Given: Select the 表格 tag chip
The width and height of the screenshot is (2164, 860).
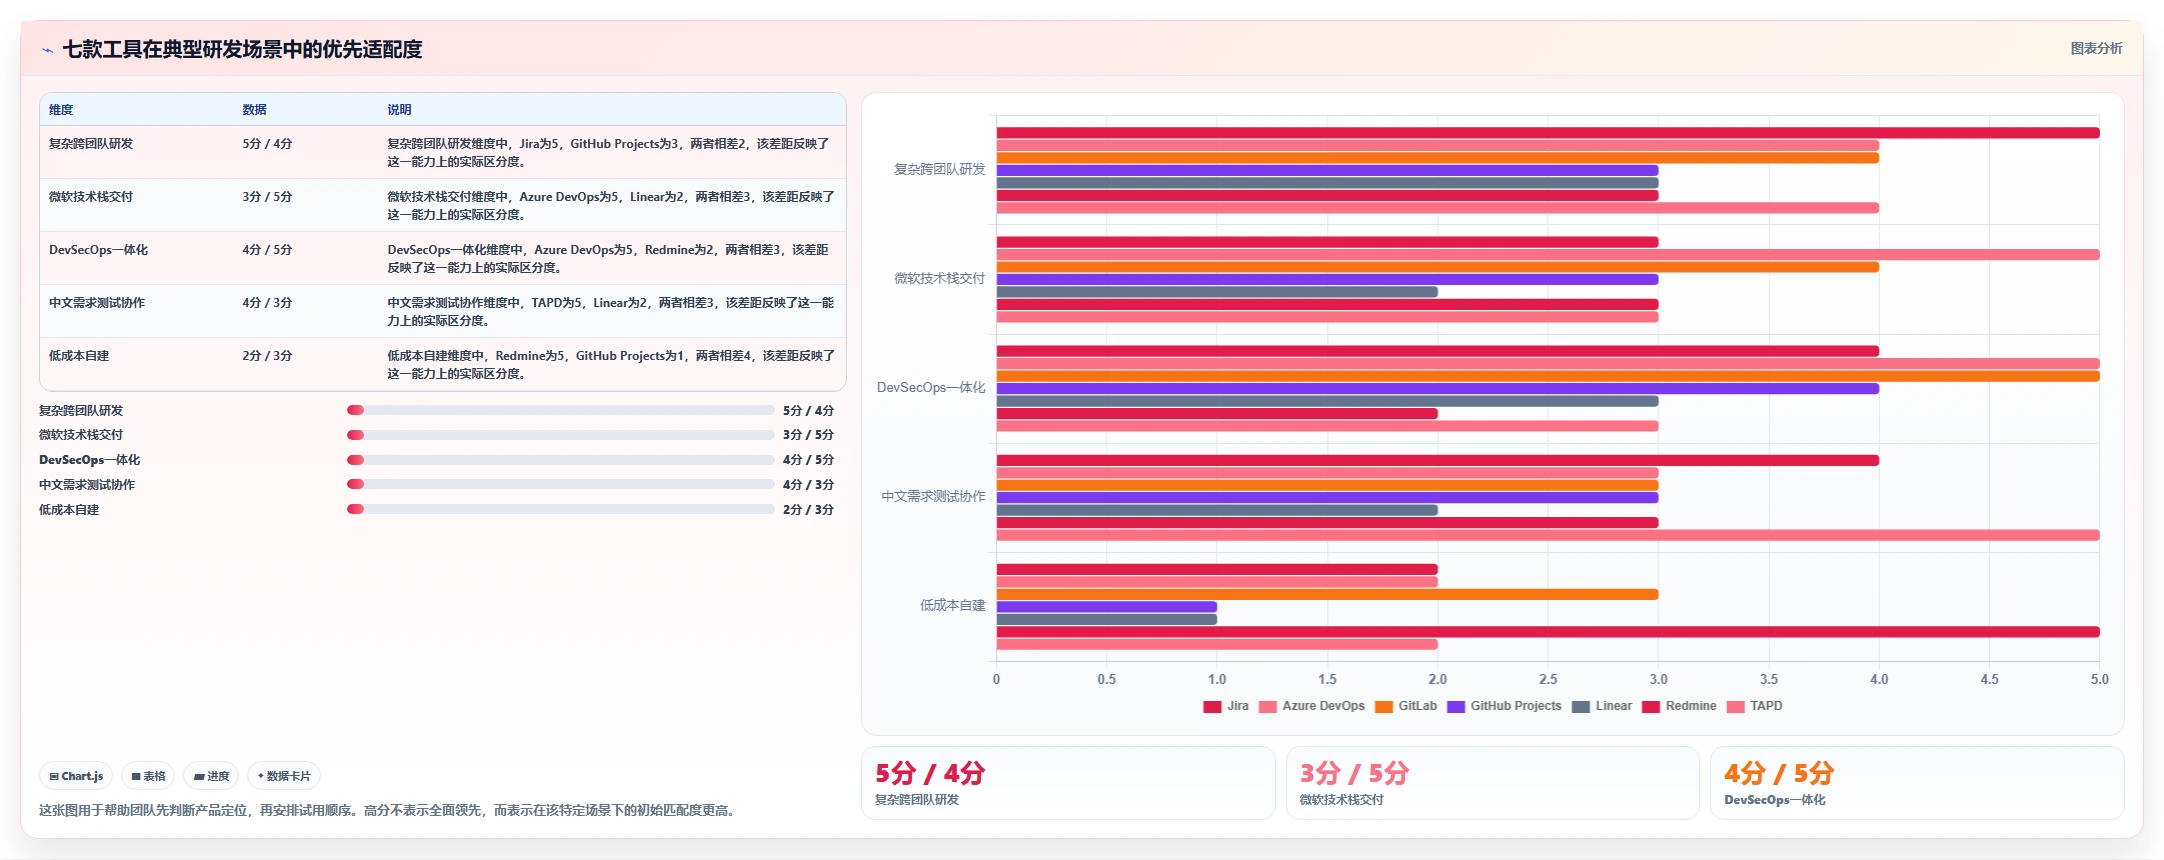Looking at the screenshot, I should pos(148,776).
